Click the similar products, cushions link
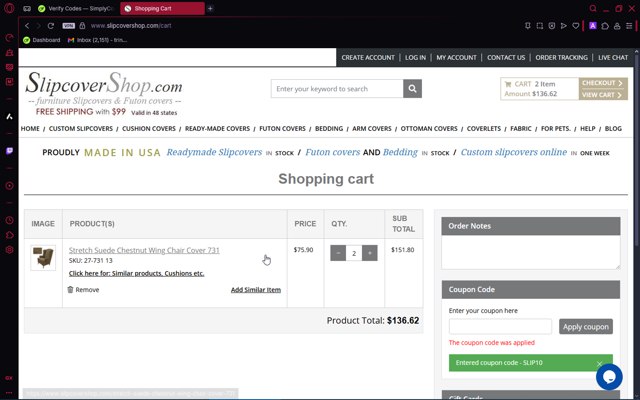This screenshot has height=400, width=640. click(x=136, y=273)
